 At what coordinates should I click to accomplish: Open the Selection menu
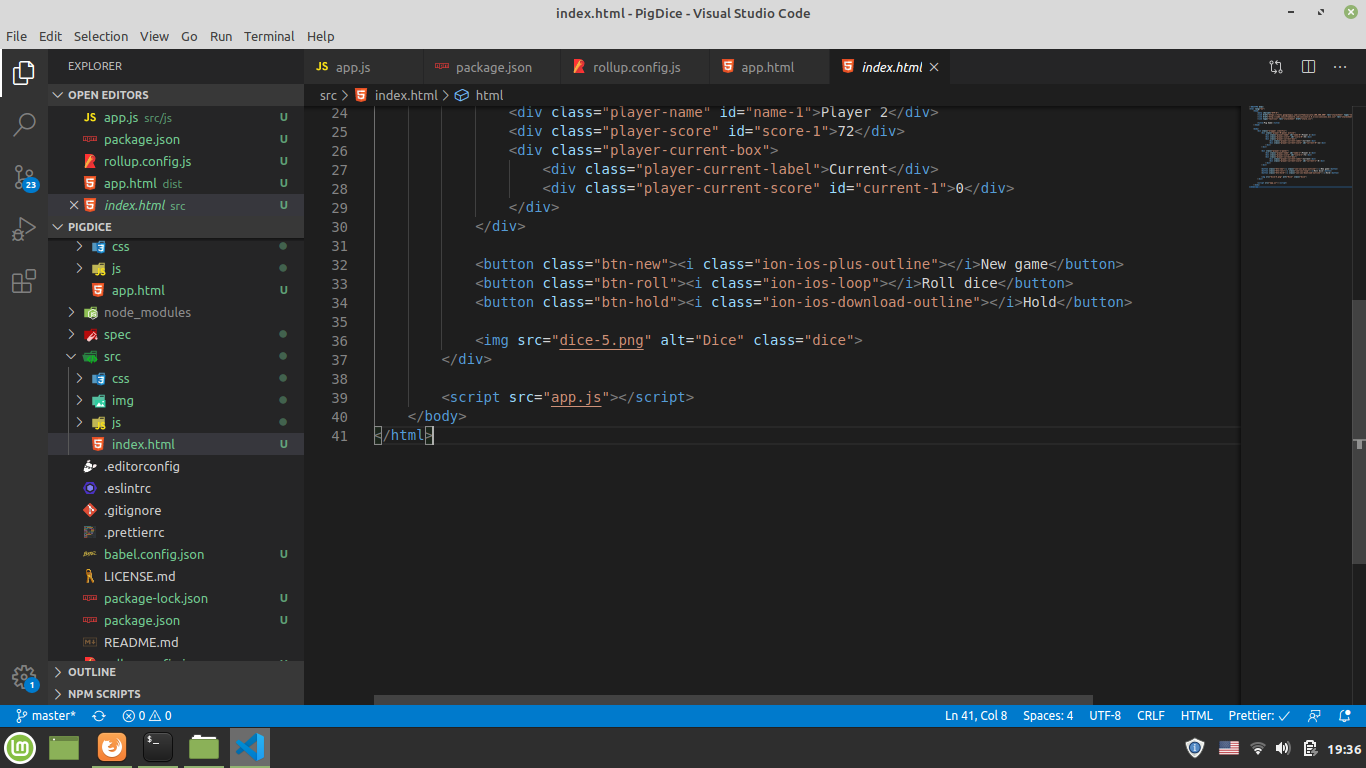click(x=101, y=36)
